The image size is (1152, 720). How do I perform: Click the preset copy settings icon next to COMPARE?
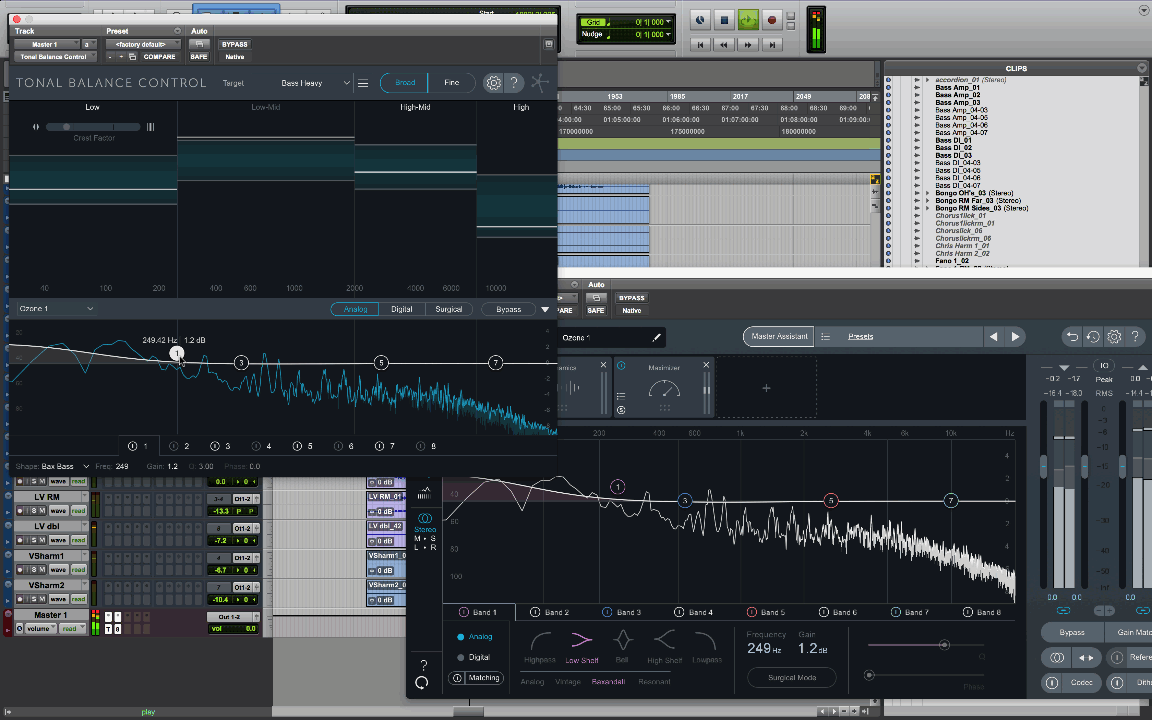[x=132, y=57]
